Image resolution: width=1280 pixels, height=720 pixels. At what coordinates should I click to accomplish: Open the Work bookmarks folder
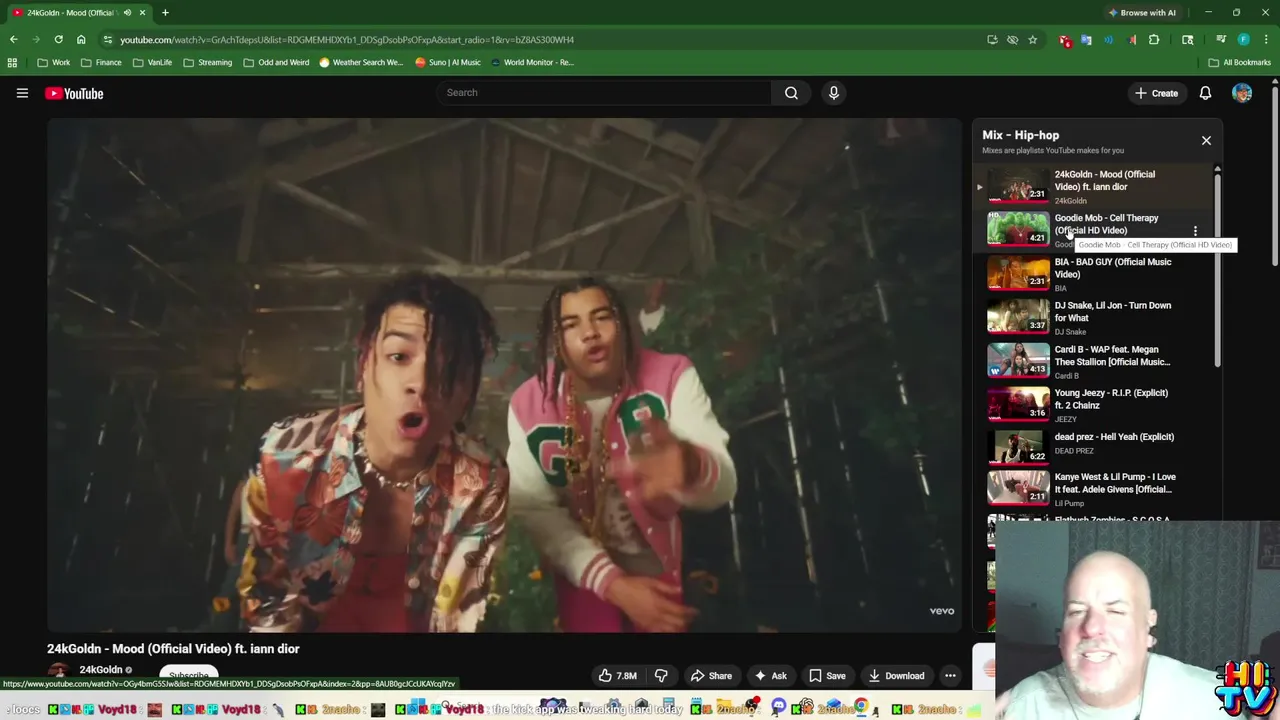[53, 62]
